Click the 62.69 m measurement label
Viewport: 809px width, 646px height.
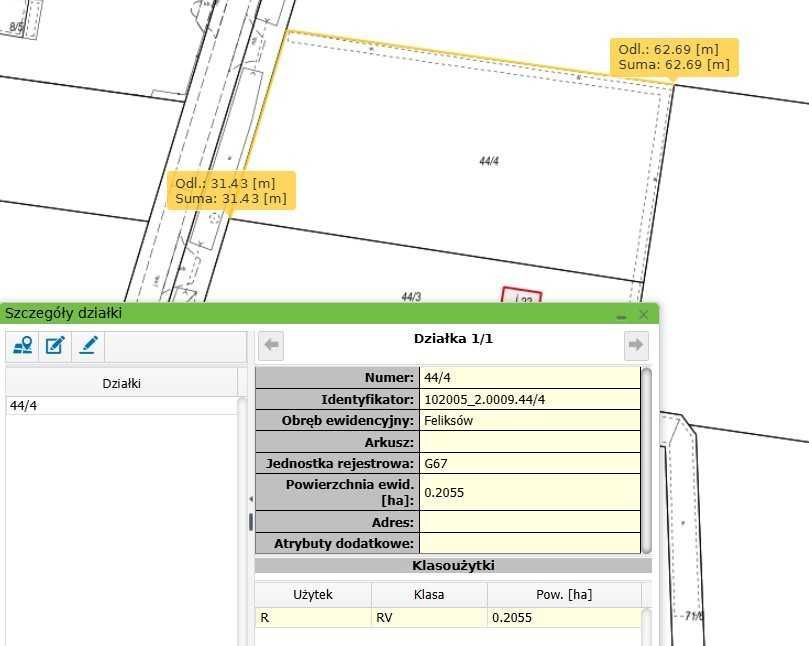tap(674, 57)
